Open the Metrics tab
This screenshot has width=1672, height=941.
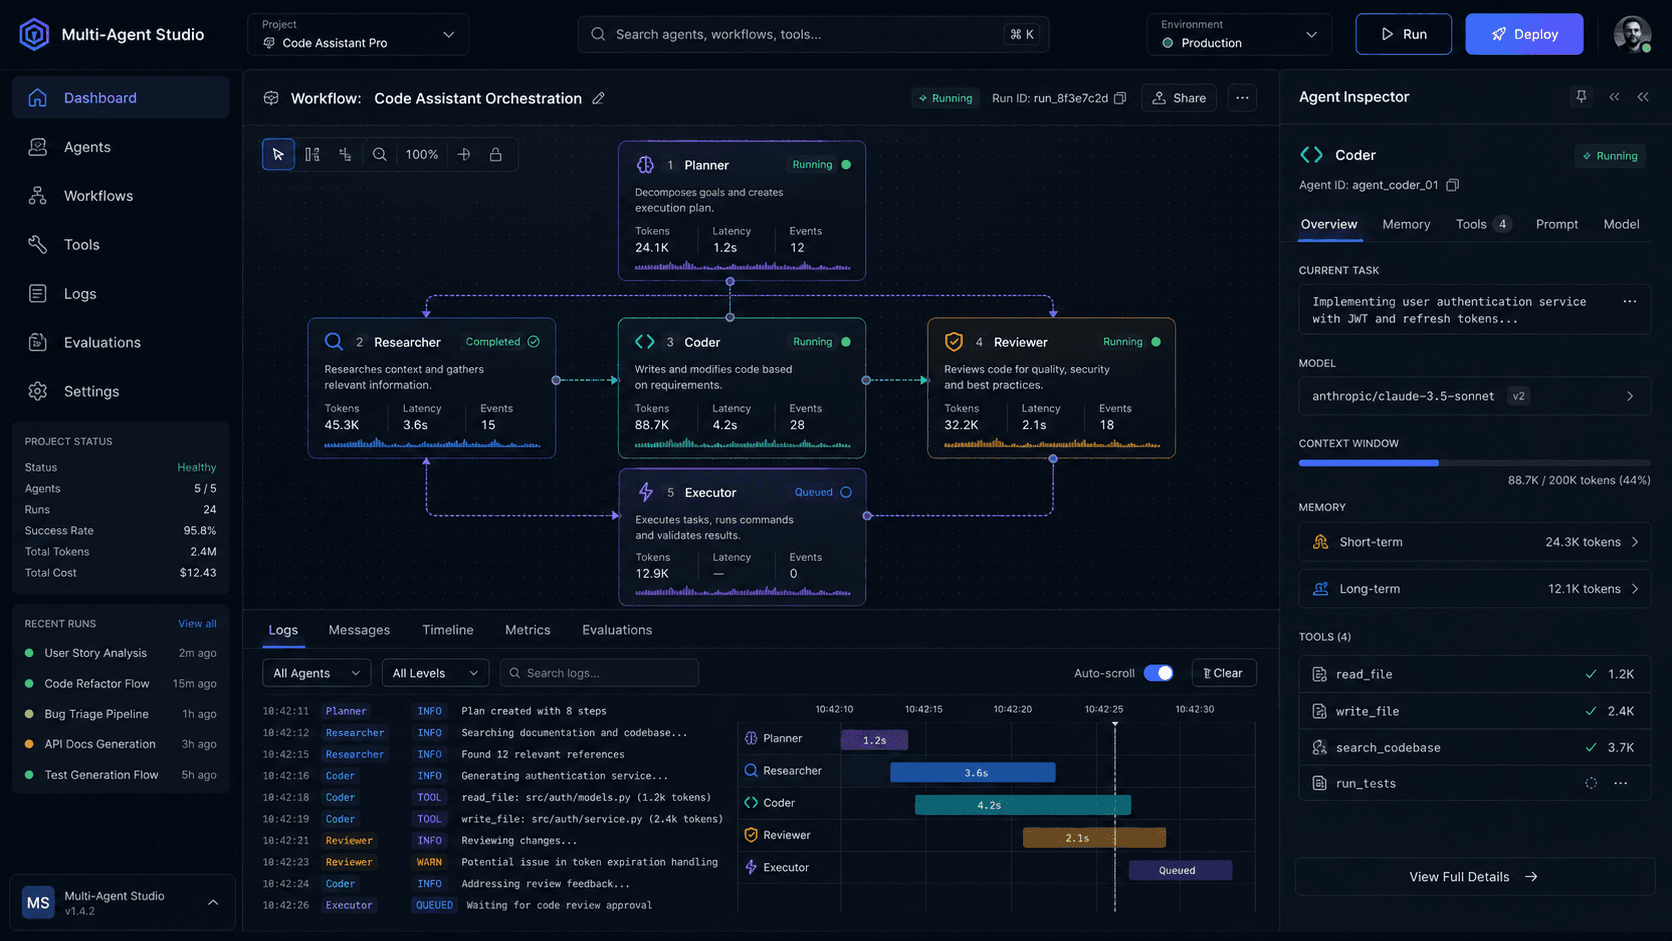pyautogui.click(x=528, y=630)
